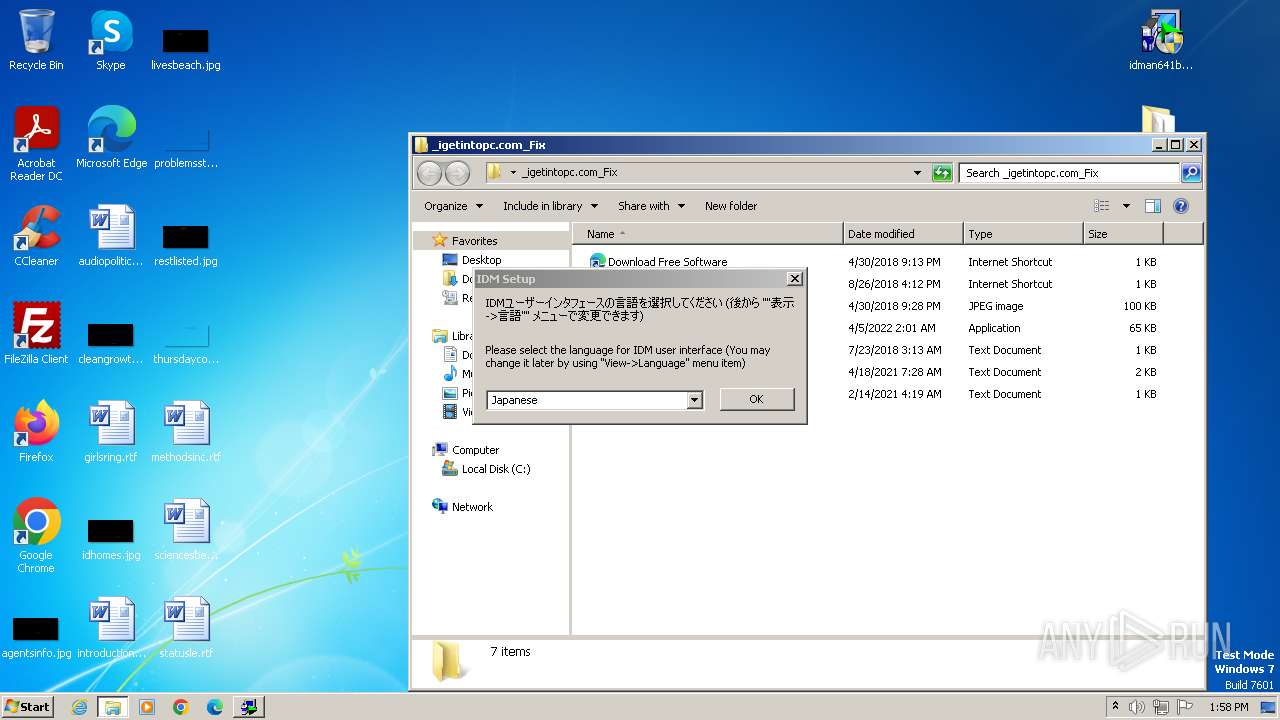Select the livesbeach.jpg desktop file
The width and height of the screenshot is (1280, 720).
(186, 48)
